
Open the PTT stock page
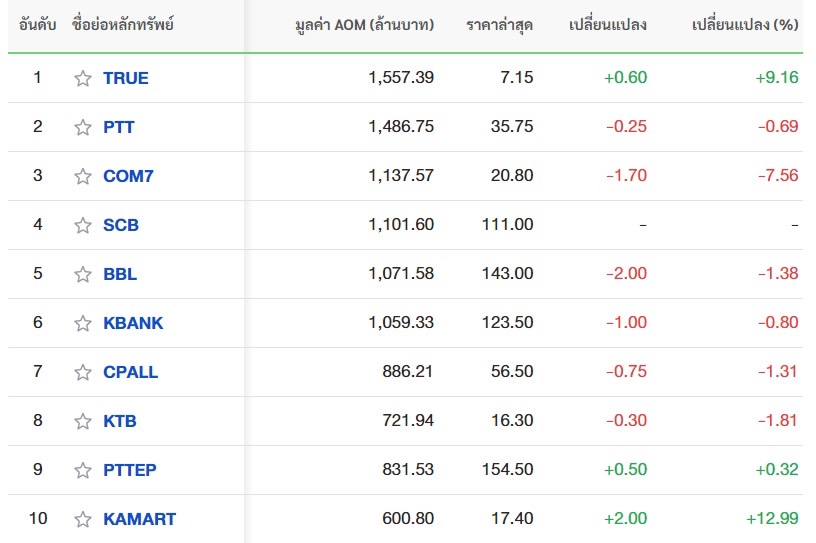tap(119, 127)
